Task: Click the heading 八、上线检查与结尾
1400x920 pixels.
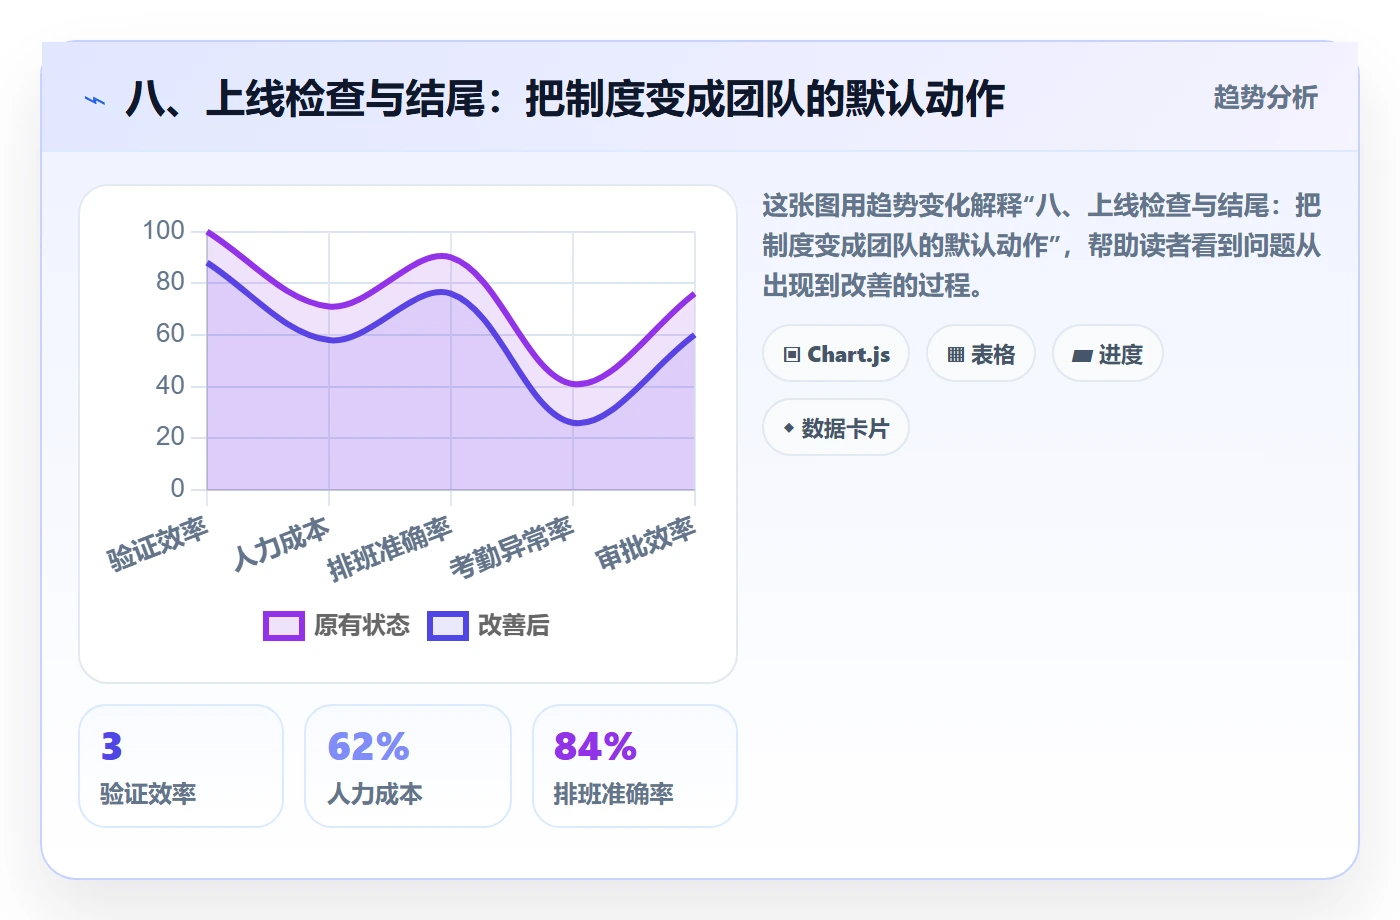Action: point(565,99)
